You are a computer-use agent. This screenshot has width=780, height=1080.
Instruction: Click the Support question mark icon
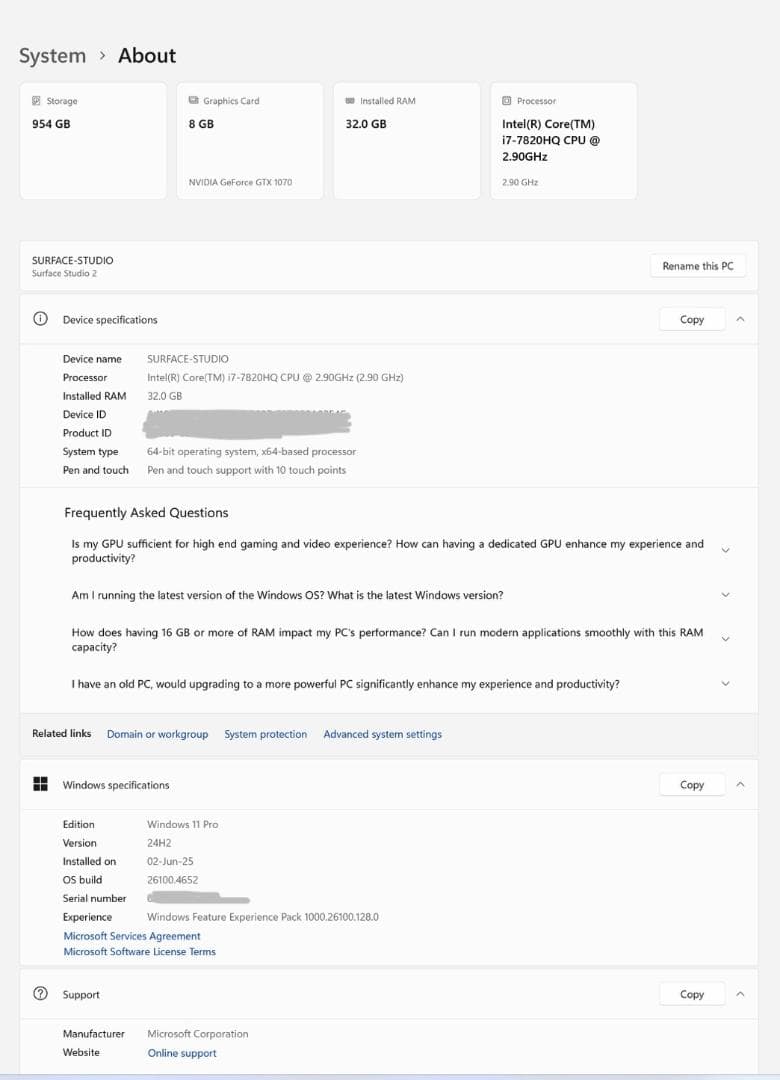[x=39, y=994]
